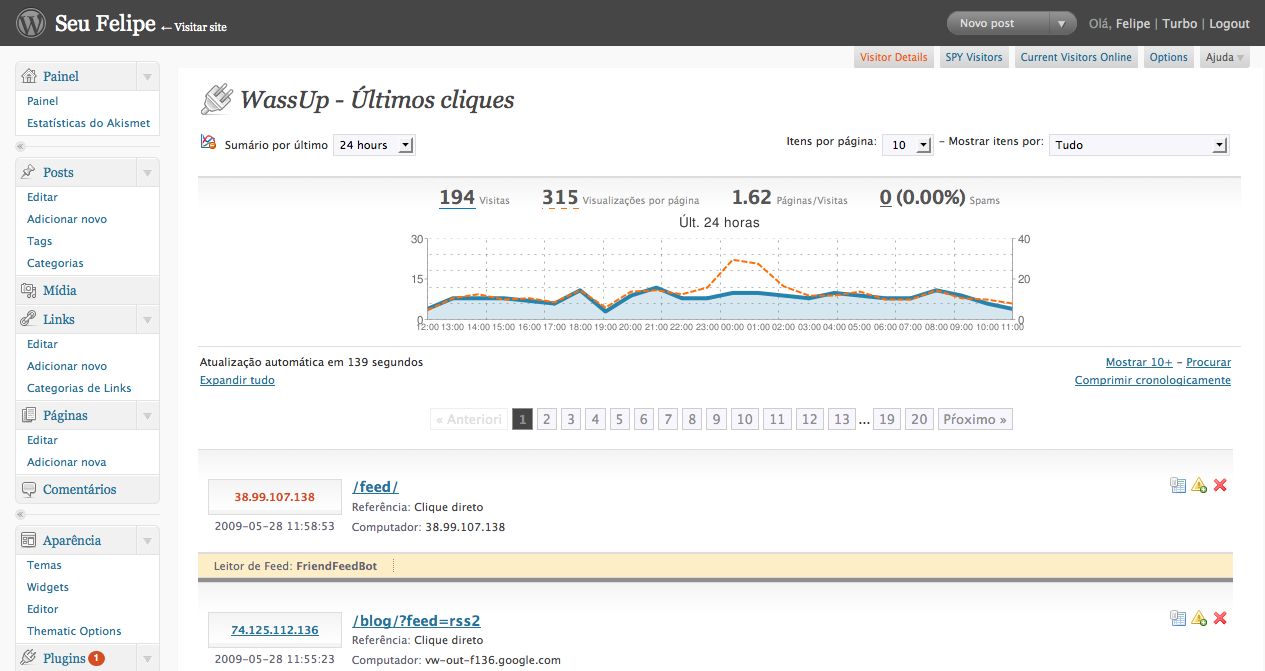Screen dimensions: 1265x671
Task: Open Thematic Options in the sidebar
Action: [x=74, y=631]
